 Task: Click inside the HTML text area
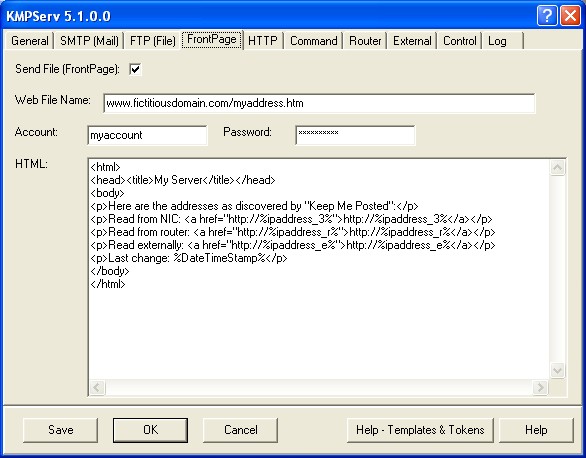tap(319, 269)
